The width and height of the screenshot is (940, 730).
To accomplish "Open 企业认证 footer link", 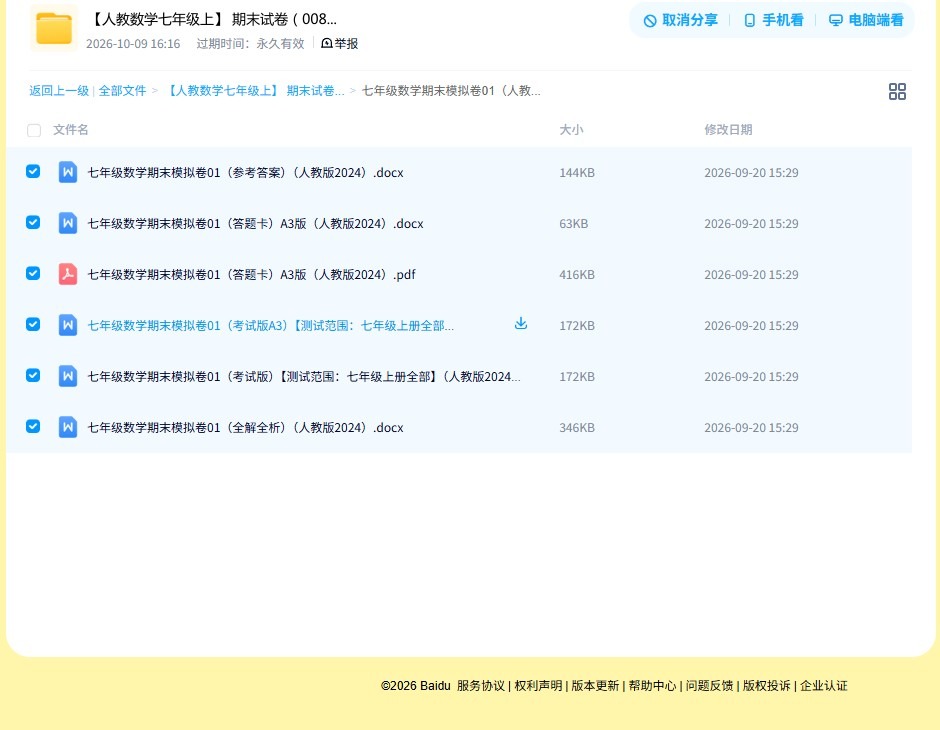I will pos(824,686).
